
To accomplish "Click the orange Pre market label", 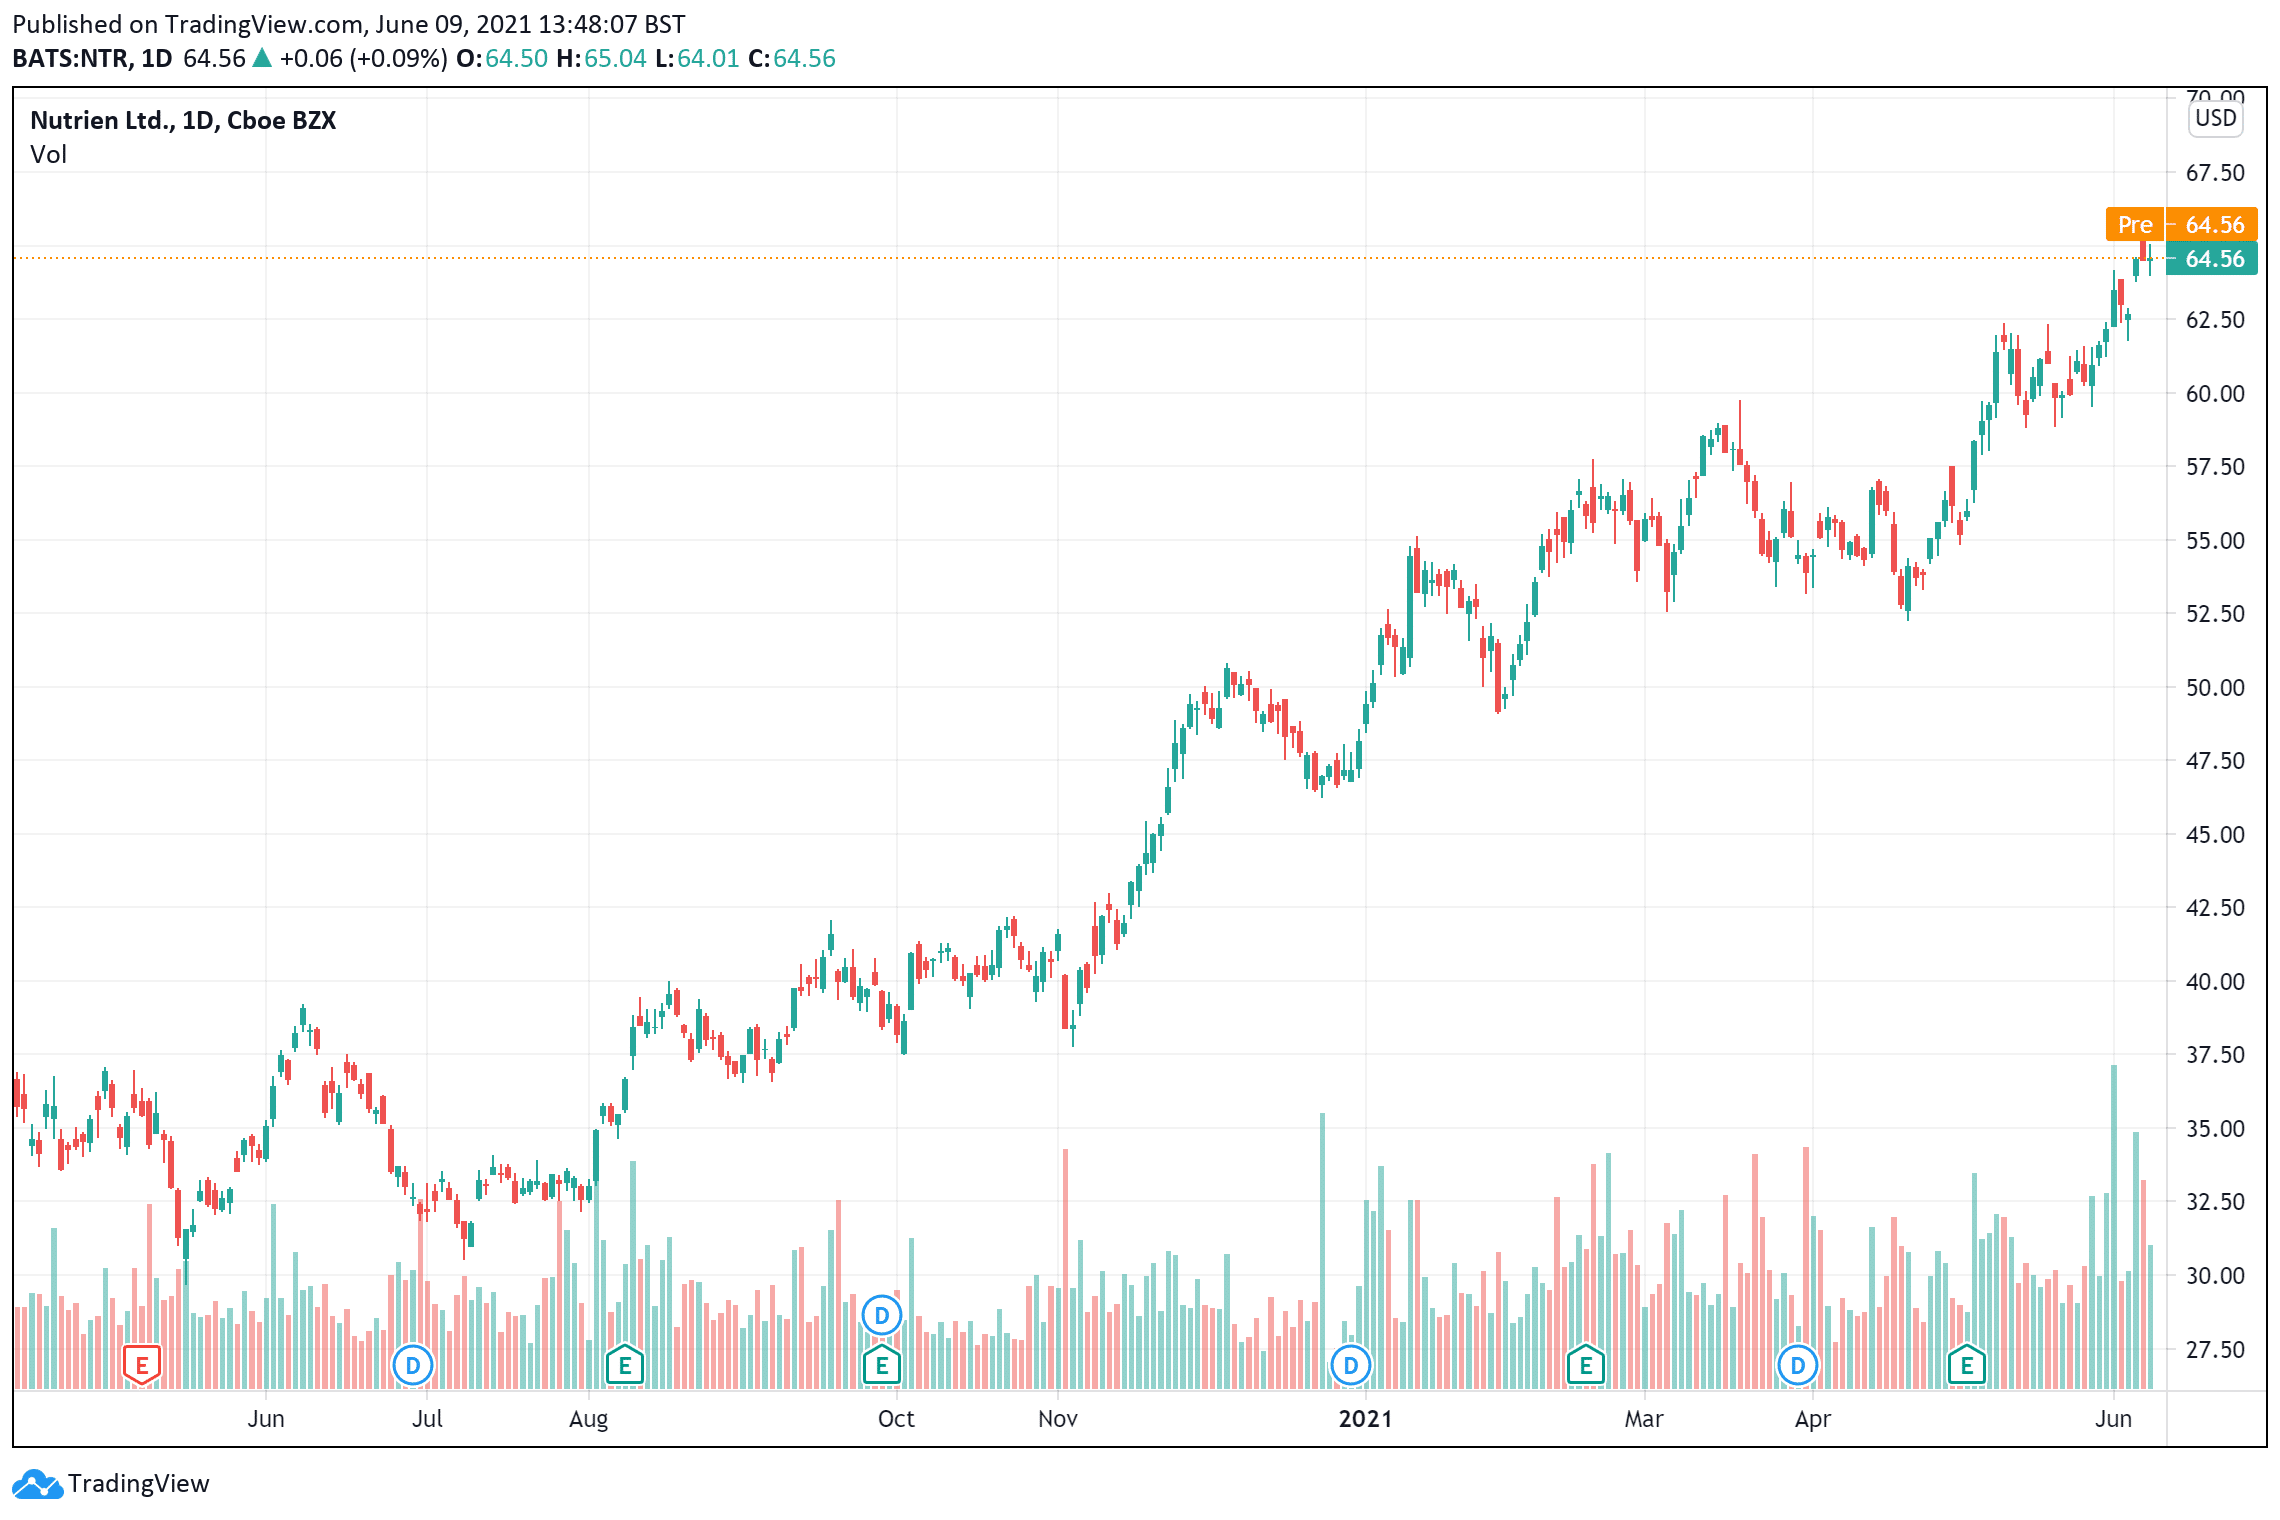I will pyautogui.click(x=2135, y=225).
